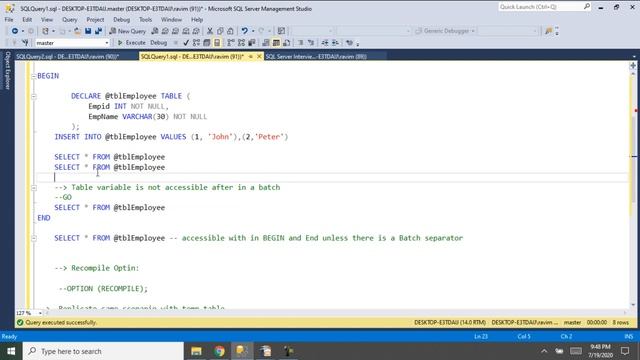Click the XMLA Query icon
The image size is (640, 360).
186,31
